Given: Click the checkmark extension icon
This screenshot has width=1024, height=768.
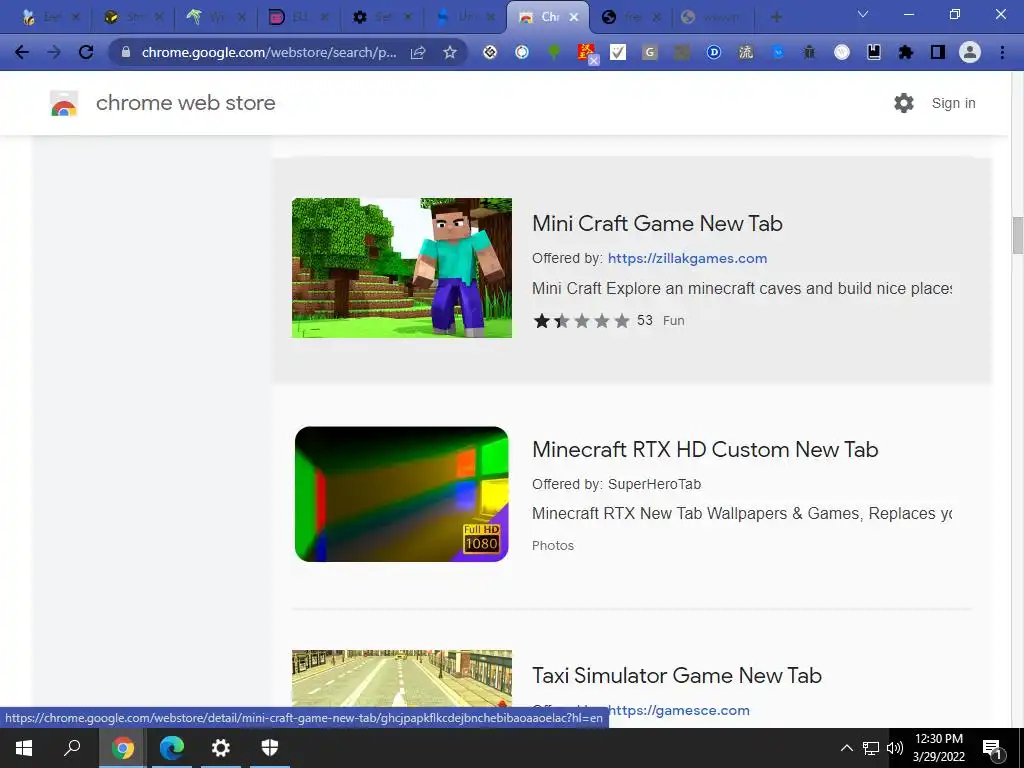Looking at the screenshot, I should click(x=618, y=52).
